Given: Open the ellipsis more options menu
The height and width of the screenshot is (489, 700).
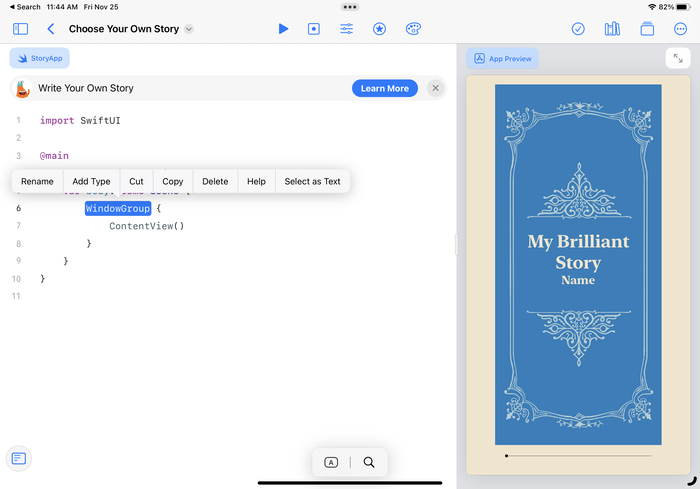Looking at the screenshot, I should click(x=681, y=29).
